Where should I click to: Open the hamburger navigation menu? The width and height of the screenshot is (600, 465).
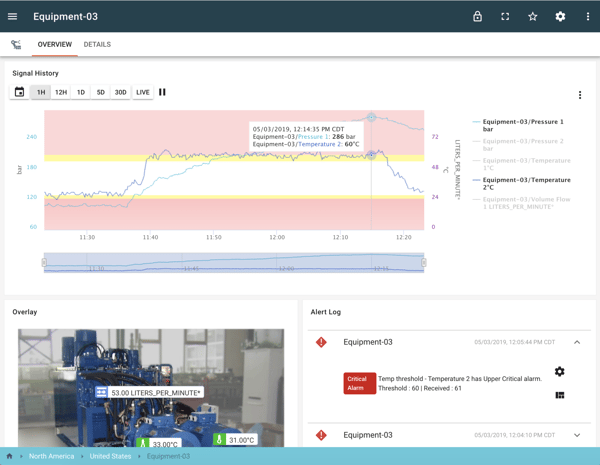tap(13, 17)
